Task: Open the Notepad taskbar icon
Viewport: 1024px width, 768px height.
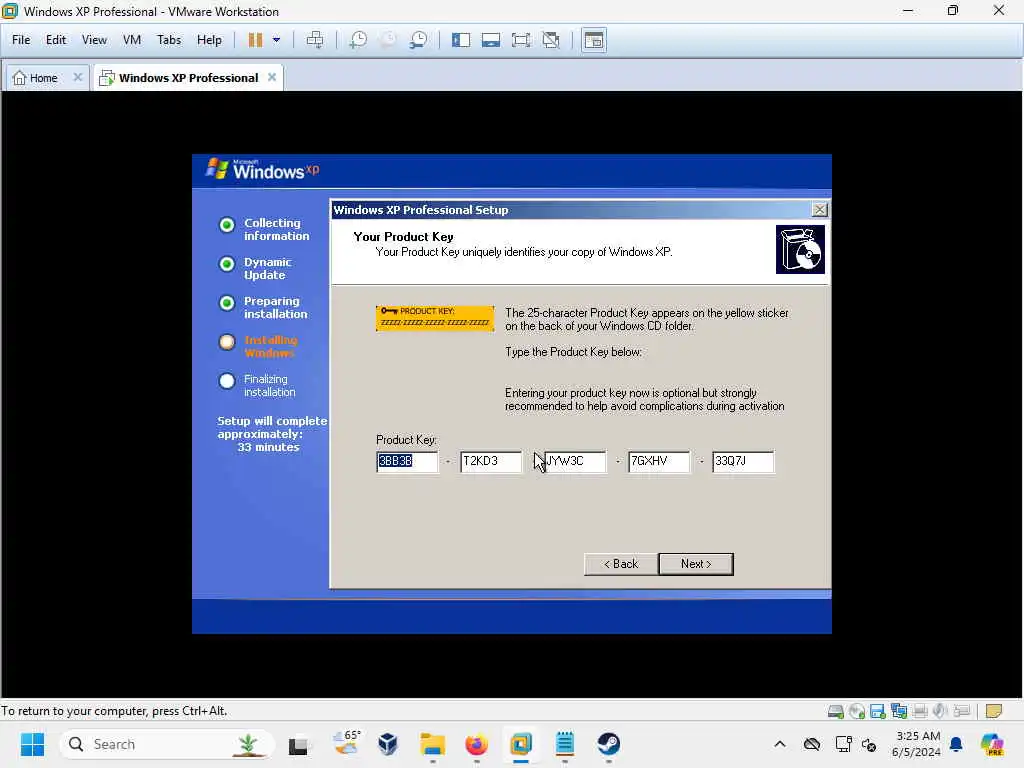Action: (x=565, y=744)
